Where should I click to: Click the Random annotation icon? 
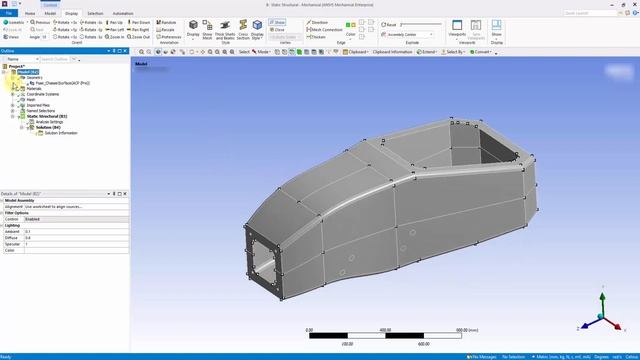[166, 22]
